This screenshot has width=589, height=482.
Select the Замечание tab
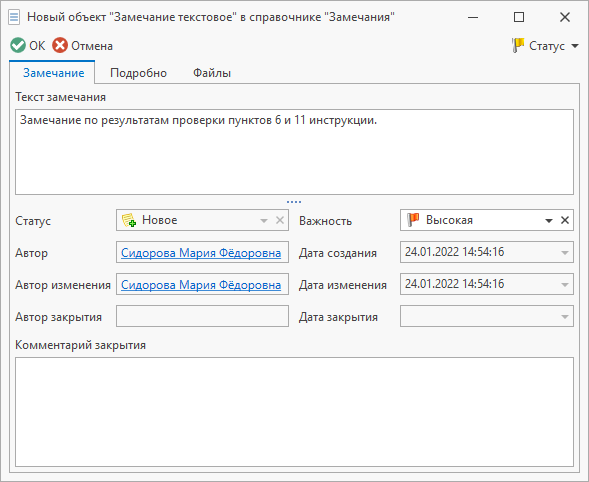pyautogui.click(x=53, y=73)
